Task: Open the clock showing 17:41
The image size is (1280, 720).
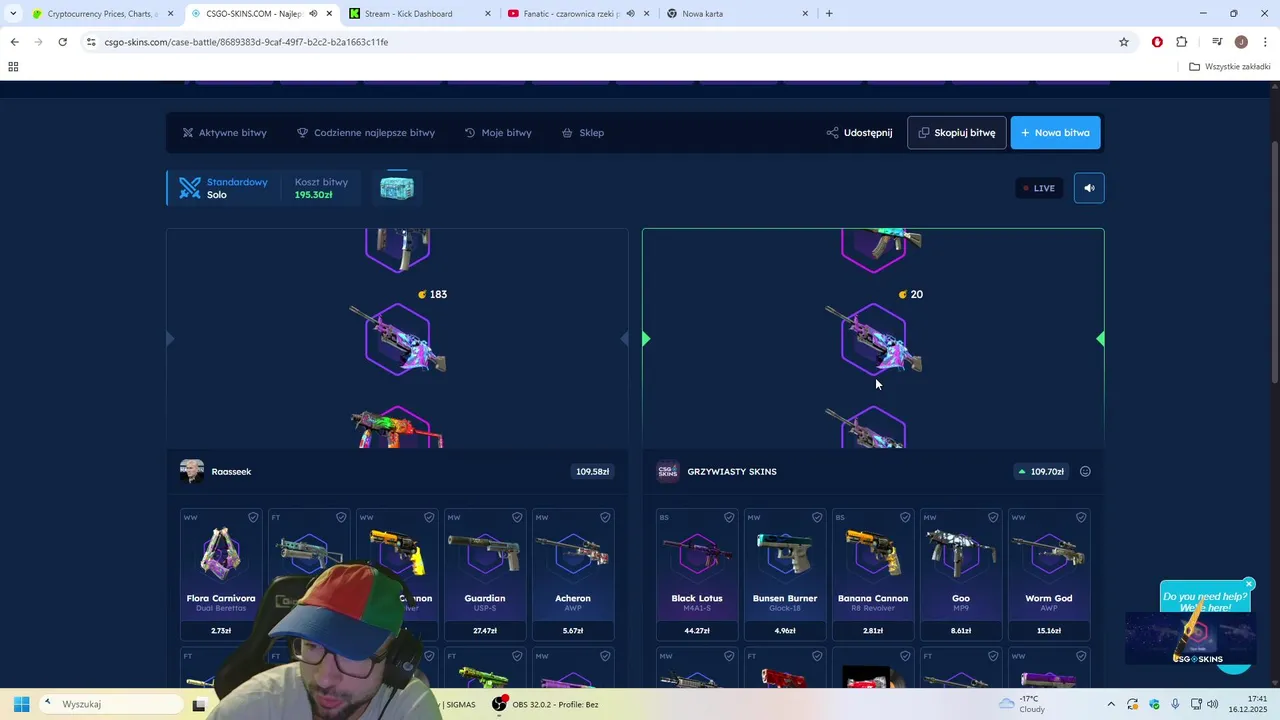Action: [x=1247, y=704]
